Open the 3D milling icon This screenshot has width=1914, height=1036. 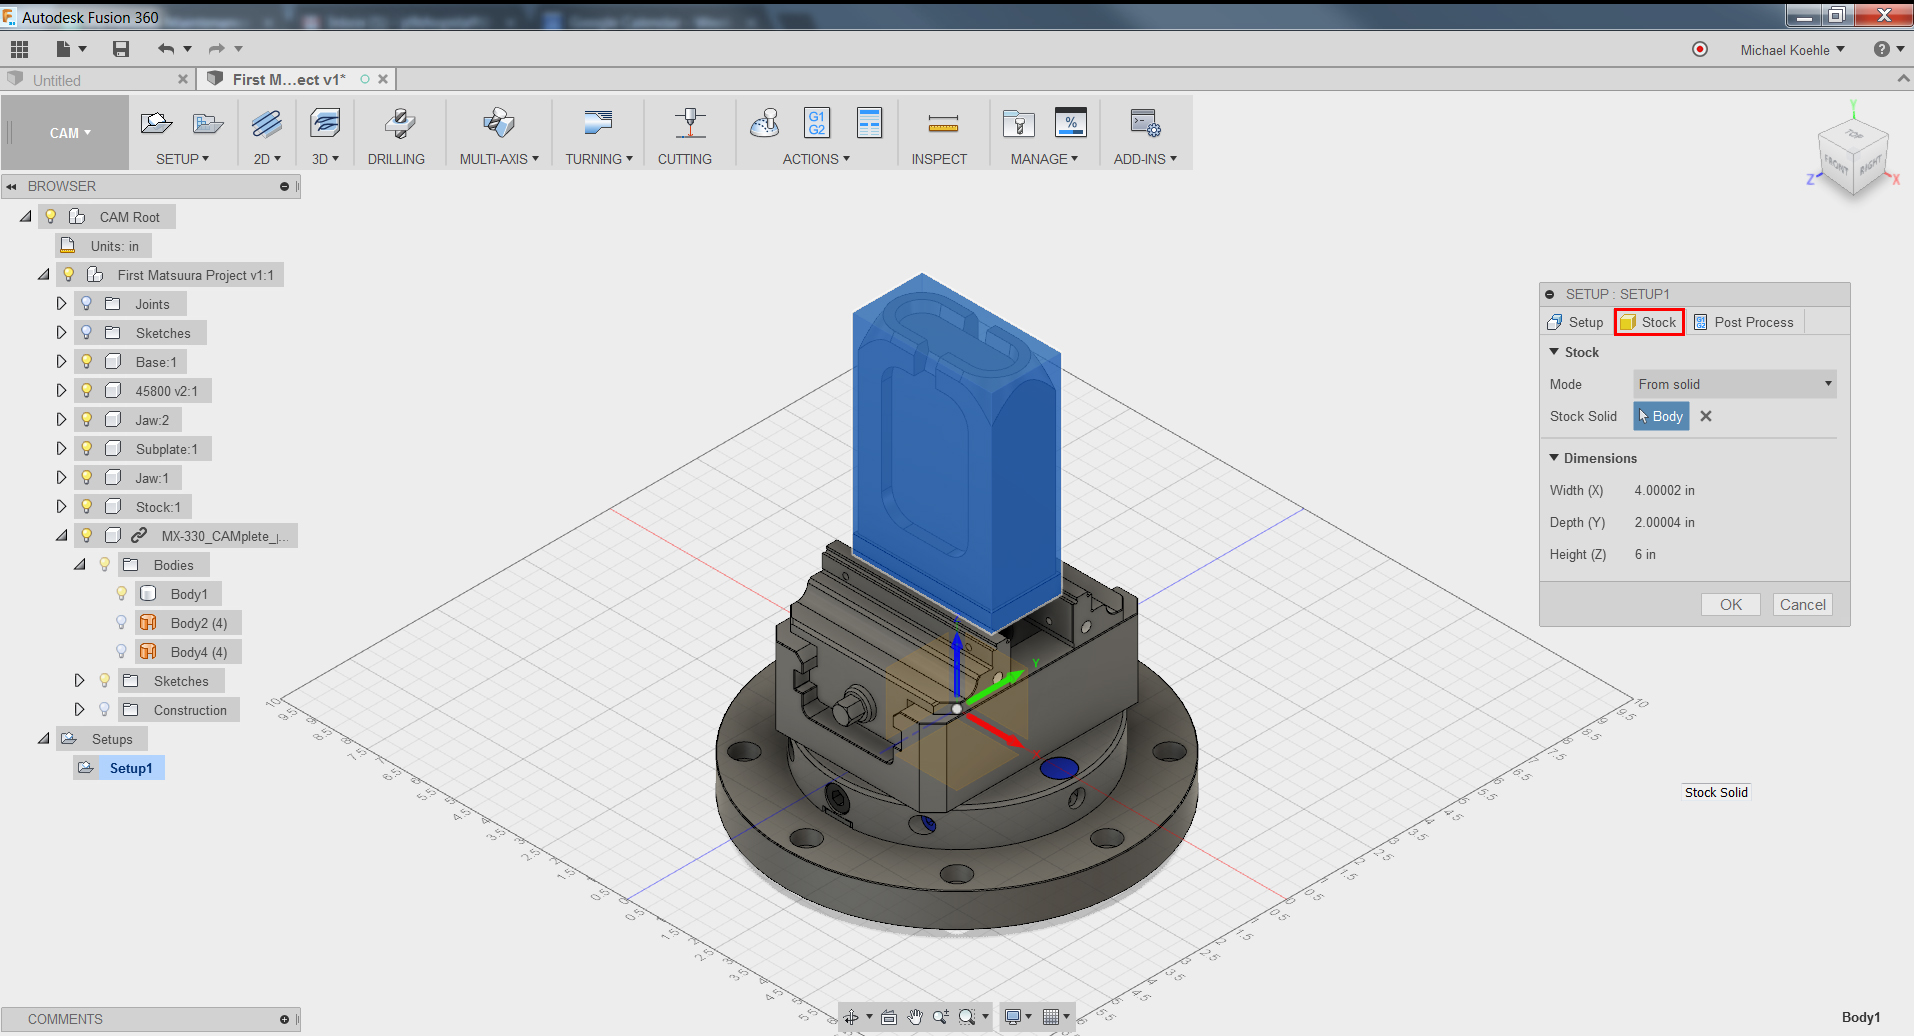[325, 123]
